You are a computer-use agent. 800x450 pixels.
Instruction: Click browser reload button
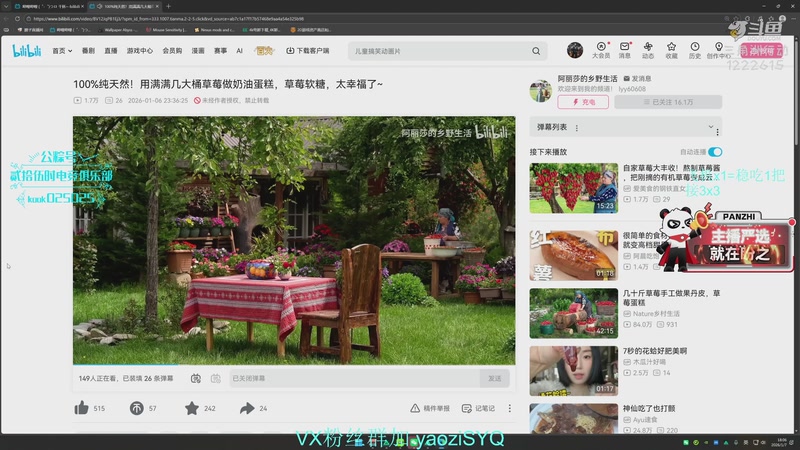point(17,18)
